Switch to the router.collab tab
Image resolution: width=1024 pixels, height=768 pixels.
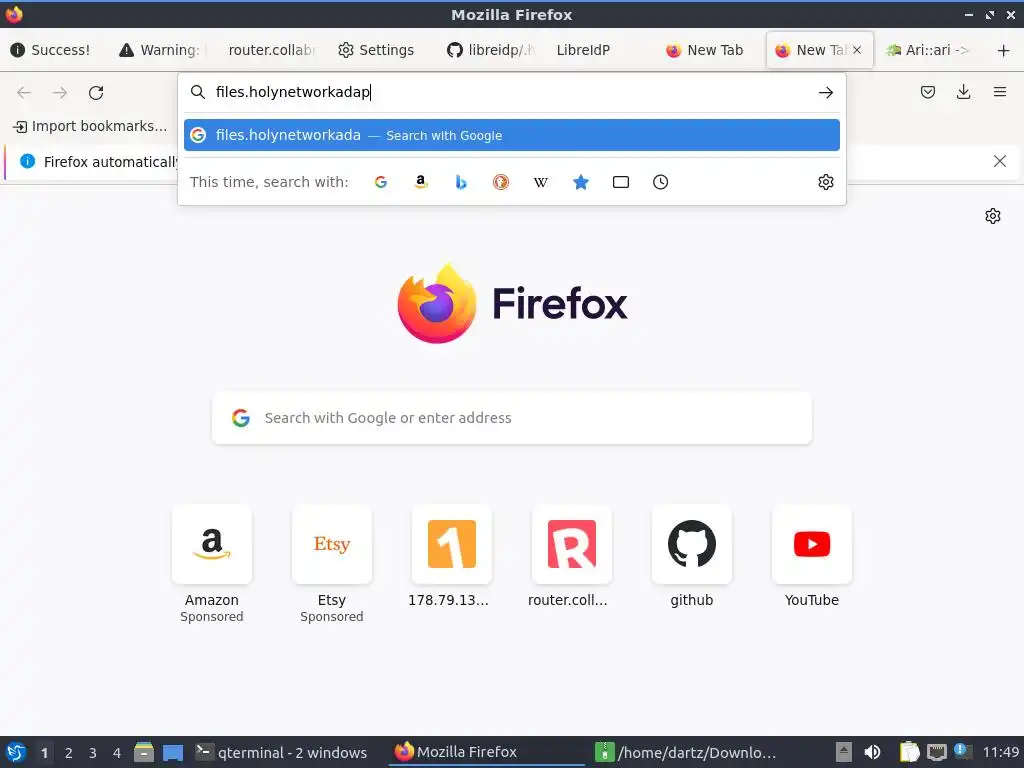click(271, 50)
